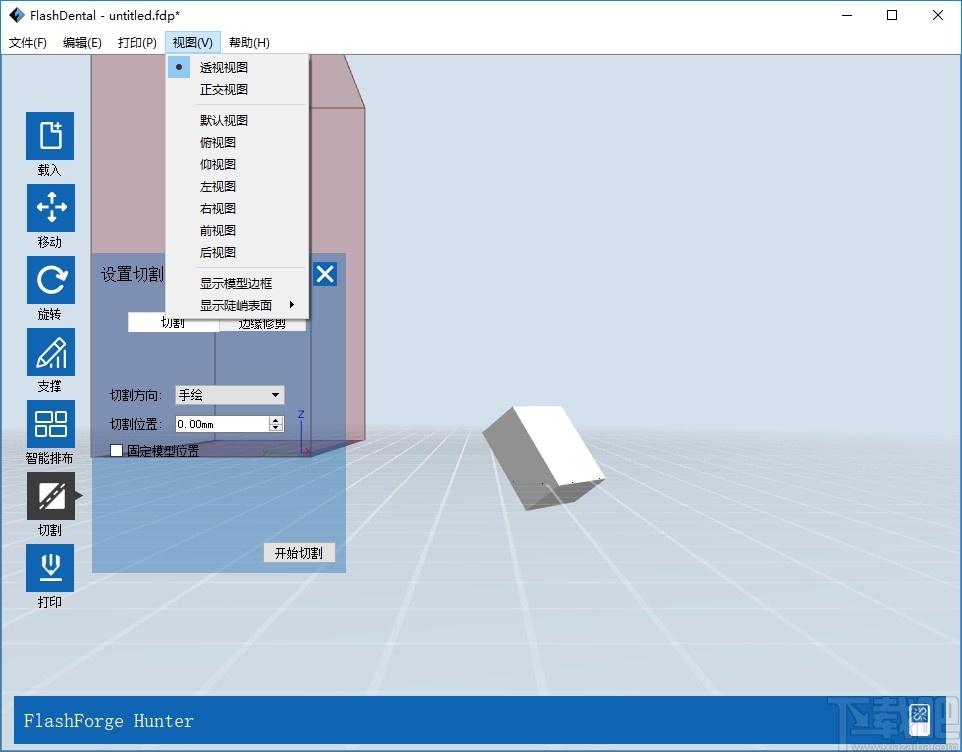The image size is (962, 752).
Task: Toggle 显示模型边框 model outline
Action: 237,283
